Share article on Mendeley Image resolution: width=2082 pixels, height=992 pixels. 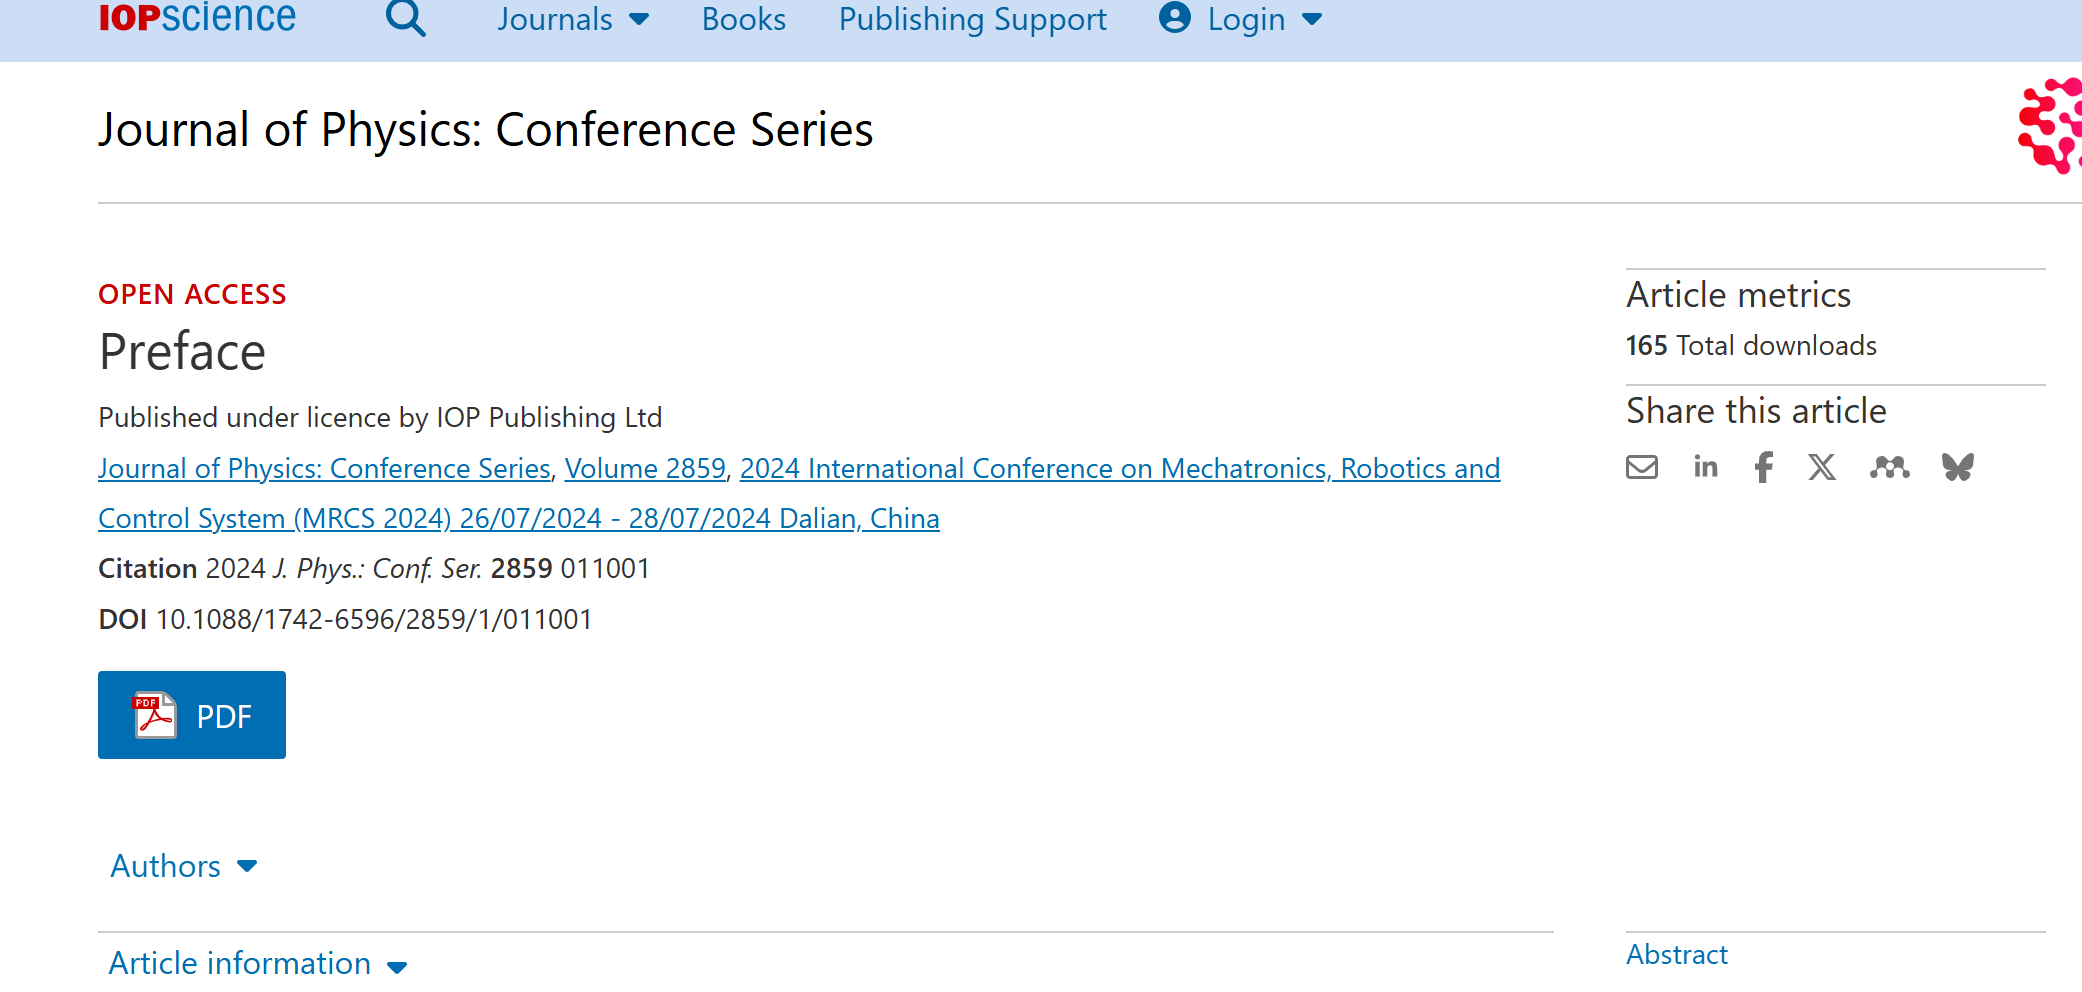coord(1889,467)
